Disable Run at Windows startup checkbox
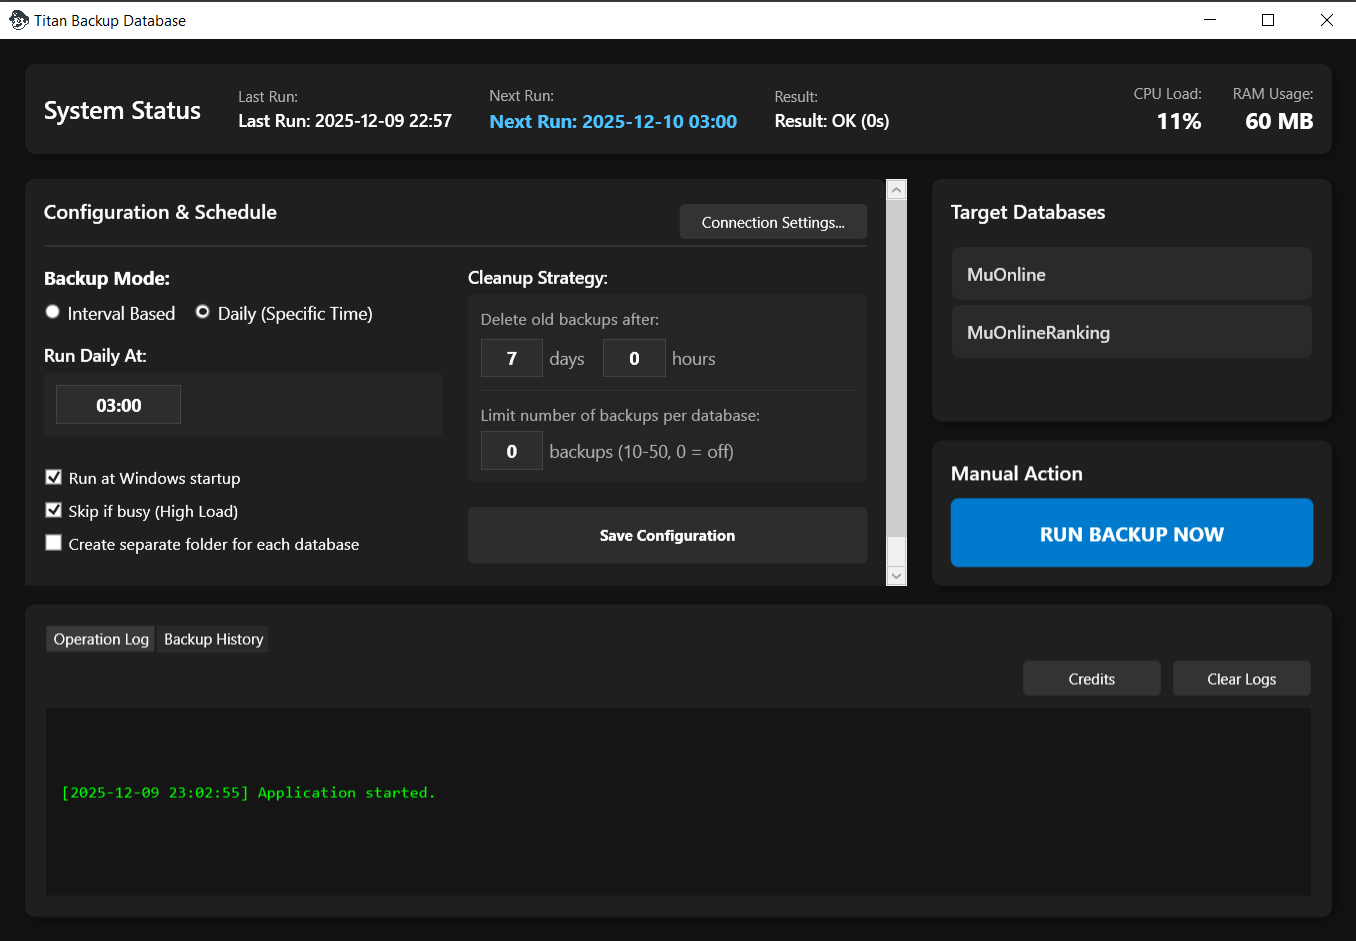This screenshot has height=941, width=1356. (54, 478)
